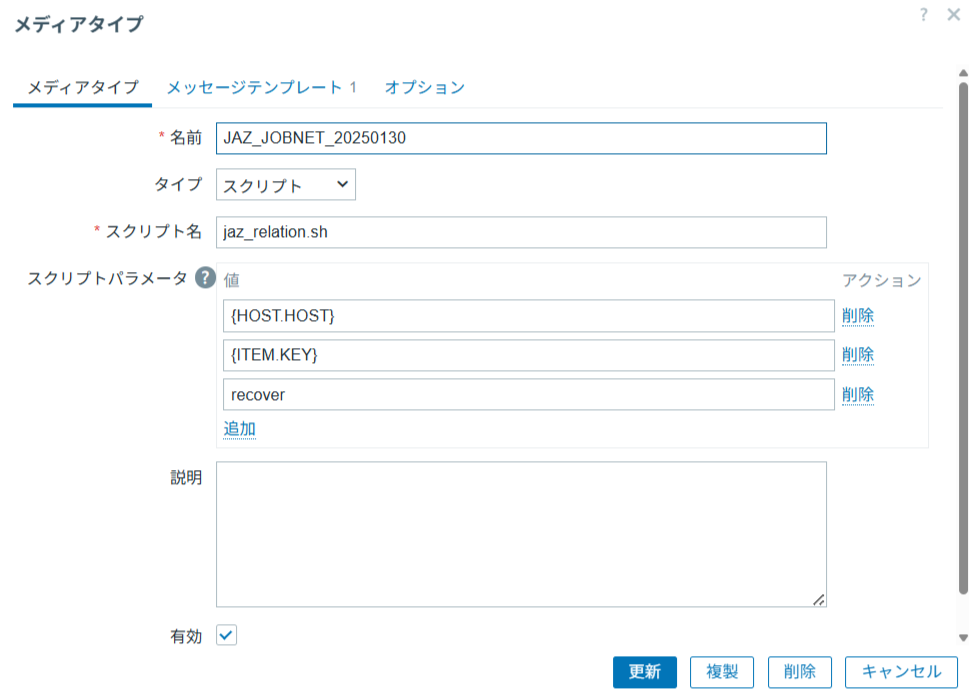Remove the {HOST.HOST} parameter row
The width and height of the screenshot is (969, 696).
(x=857, y=316)
